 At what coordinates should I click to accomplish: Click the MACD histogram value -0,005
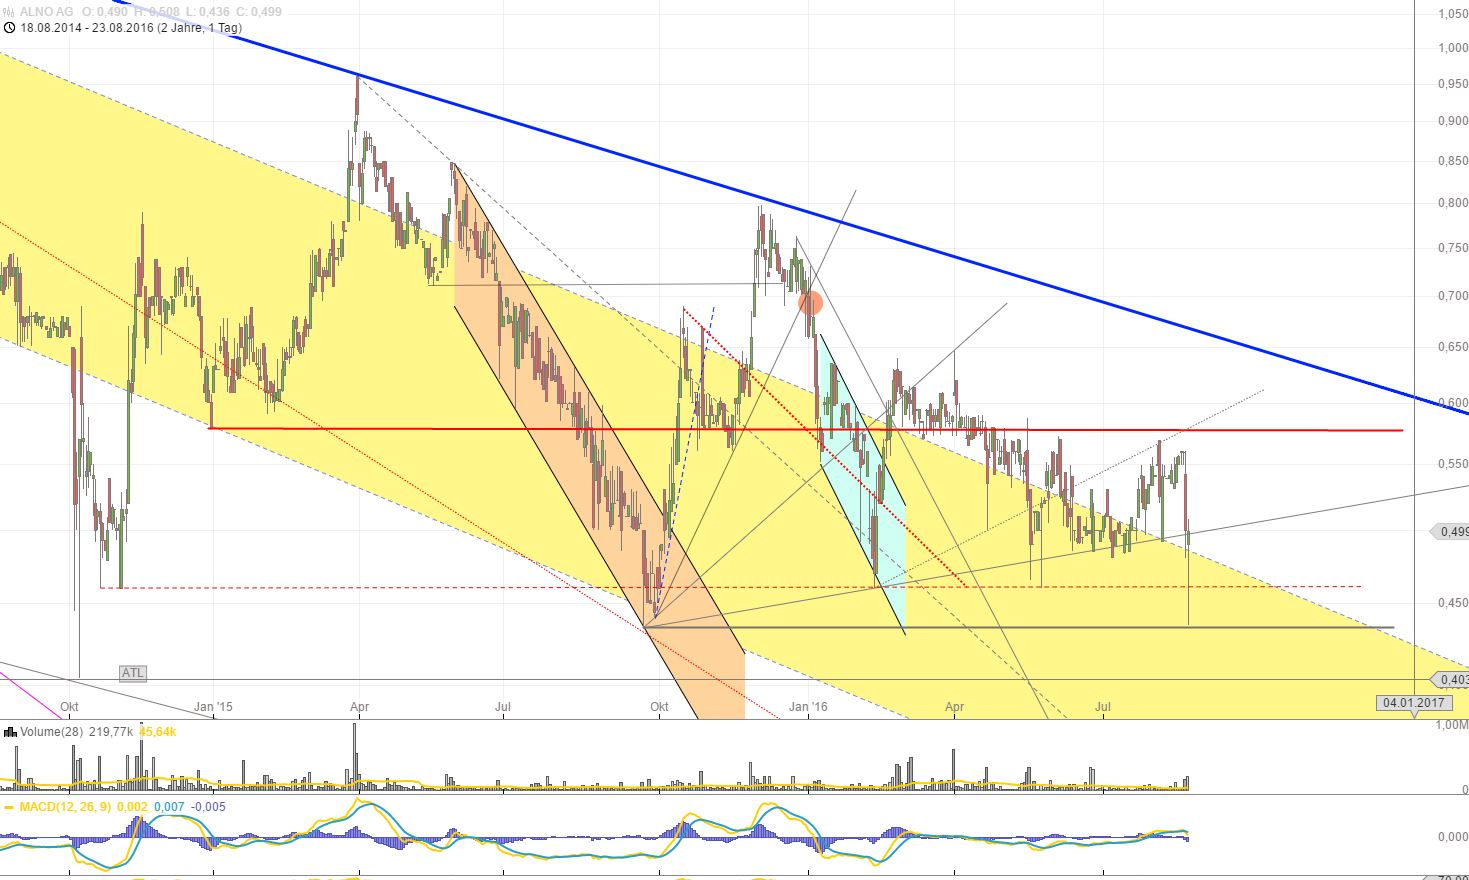click(208, 807)
